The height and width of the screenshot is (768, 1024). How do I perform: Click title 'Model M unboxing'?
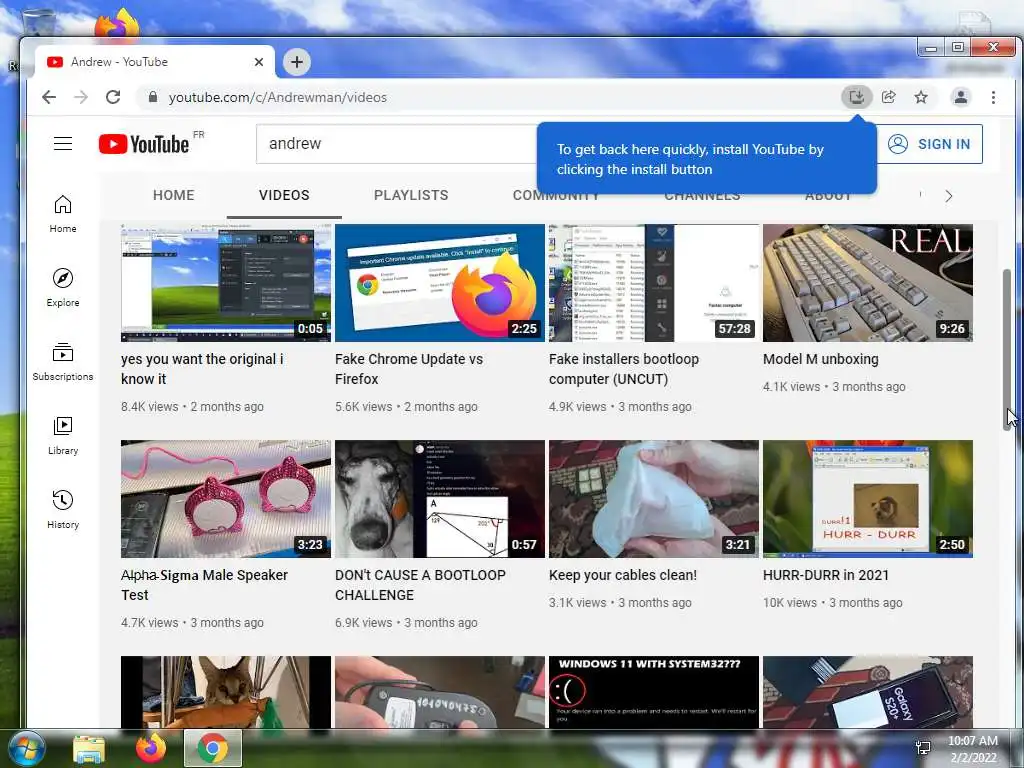(x=821, y=359)
